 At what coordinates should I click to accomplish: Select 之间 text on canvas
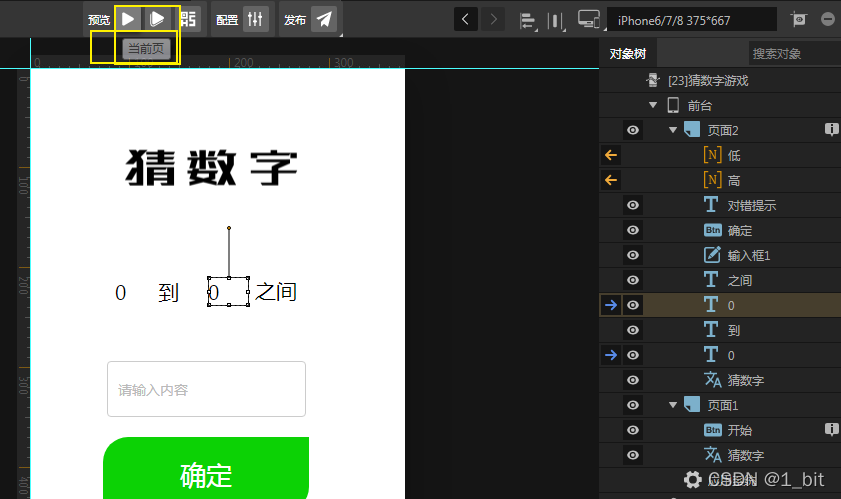(276, 292)
